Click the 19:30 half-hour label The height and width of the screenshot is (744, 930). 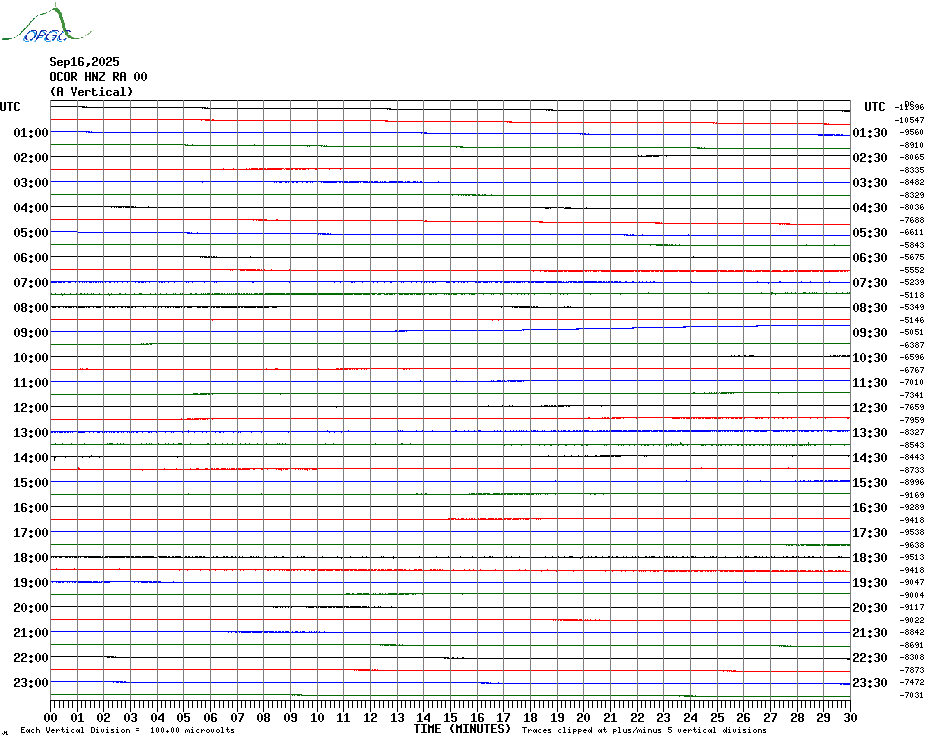(x=870, y=583)
